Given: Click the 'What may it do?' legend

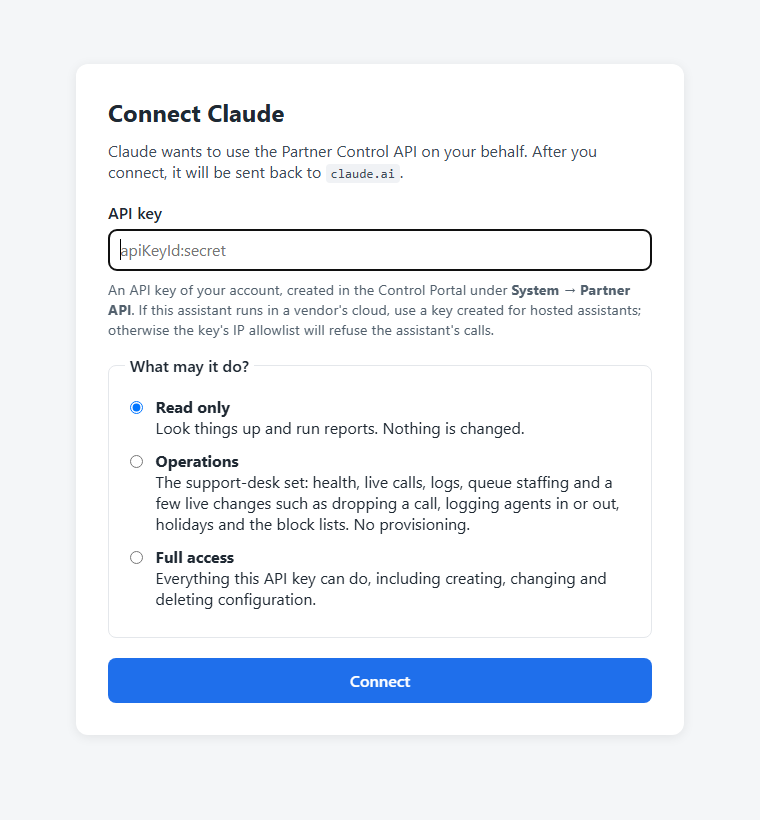Looking at the screenshot, I should 189,367.
